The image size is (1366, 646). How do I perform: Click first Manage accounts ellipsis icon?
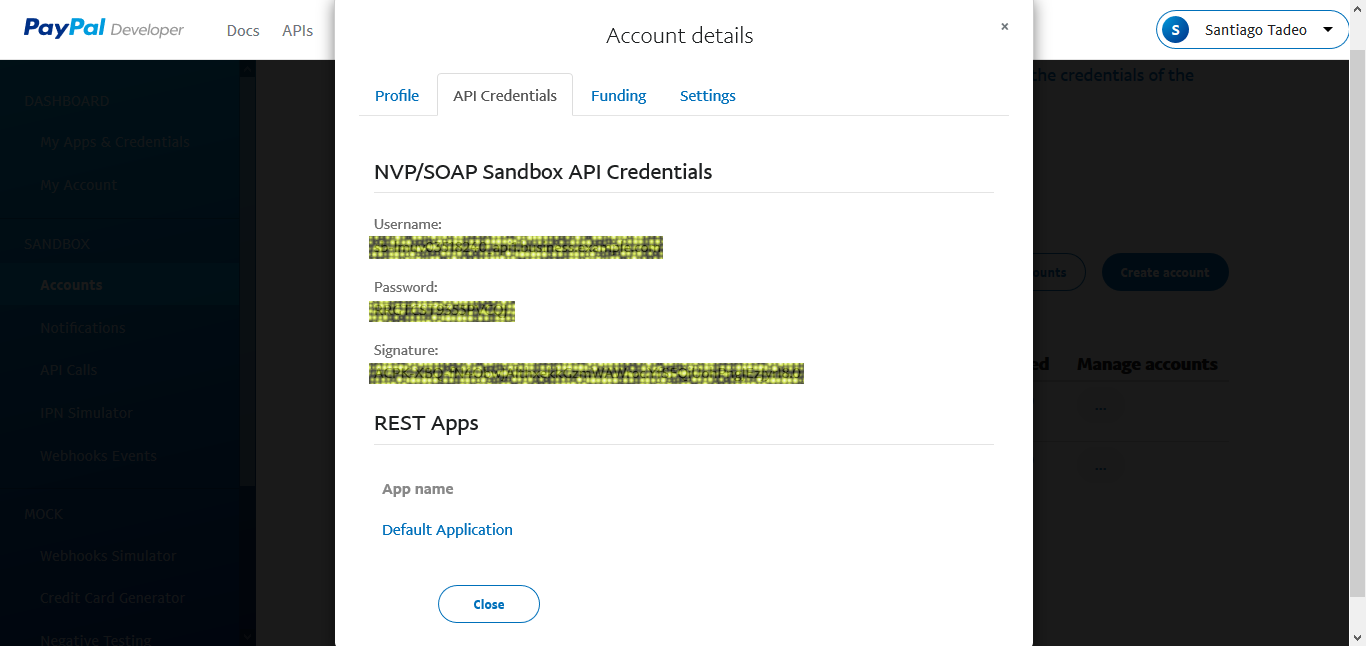pyautogui.click(x=1100, y=408)
